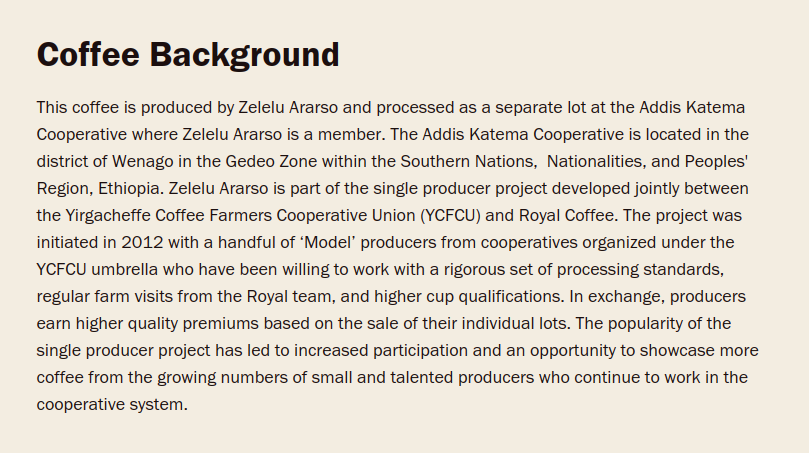Image resolution: width=809 pixels, height=453 pixels.
Task: Click the word 'Zelelu' in first line
Action: tap(261, 107)
